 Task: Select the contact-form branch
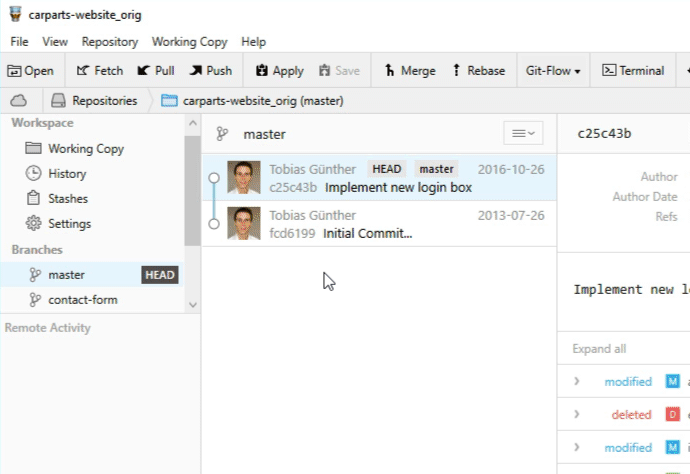tap(82, 299)
